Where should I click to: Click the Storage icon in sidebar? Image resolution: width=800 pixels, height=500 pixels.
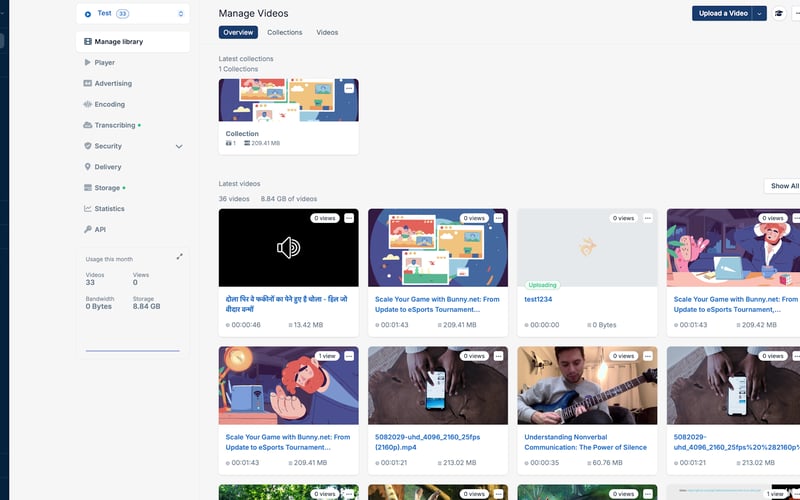tap(88, 188)
